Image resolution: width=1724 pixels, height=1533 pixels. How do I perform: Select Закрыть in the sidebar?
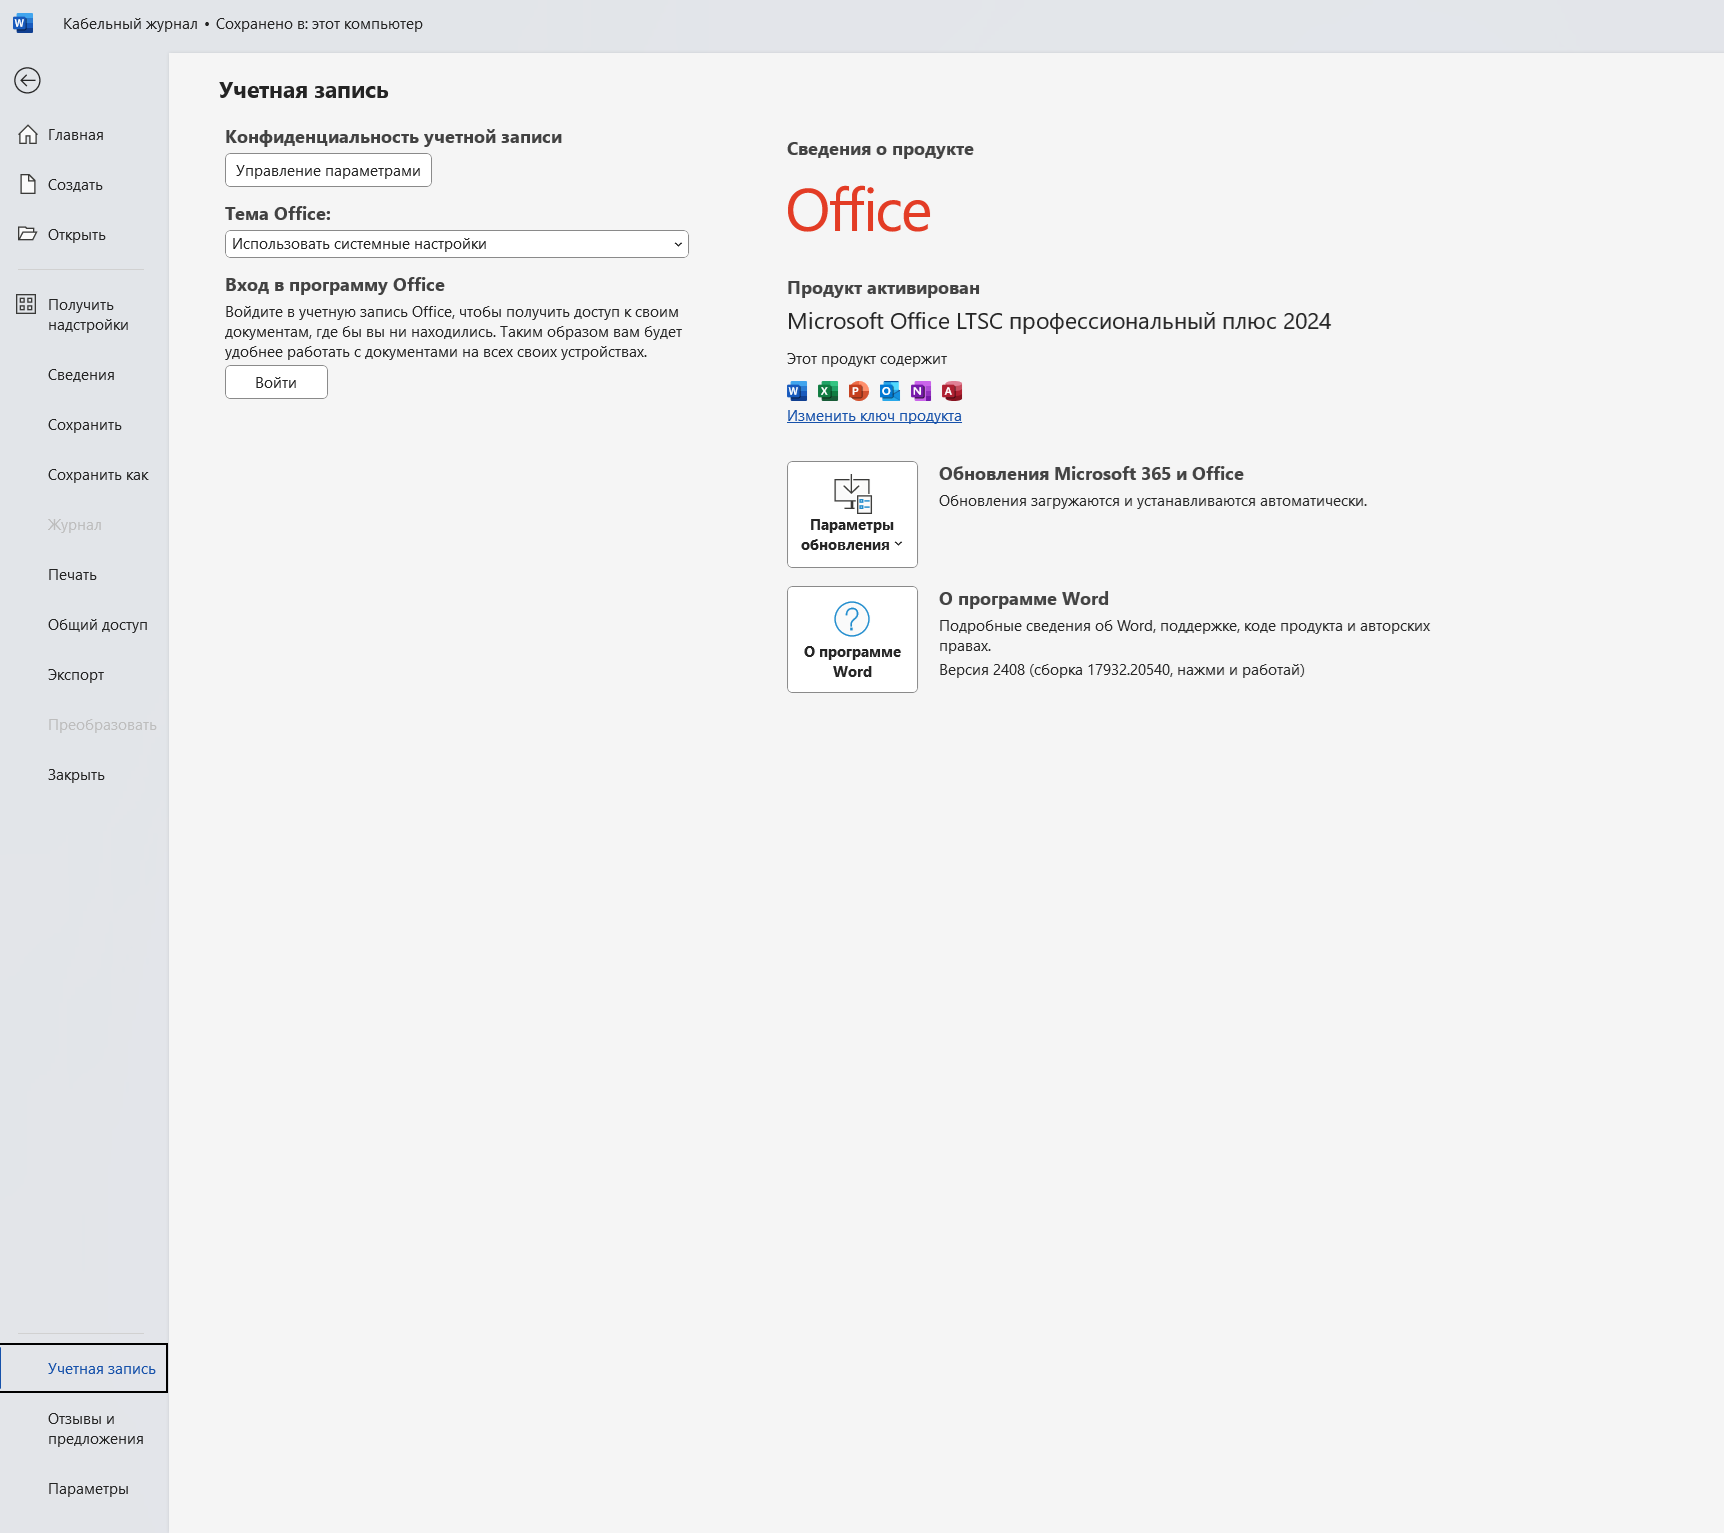click(84, 774)
